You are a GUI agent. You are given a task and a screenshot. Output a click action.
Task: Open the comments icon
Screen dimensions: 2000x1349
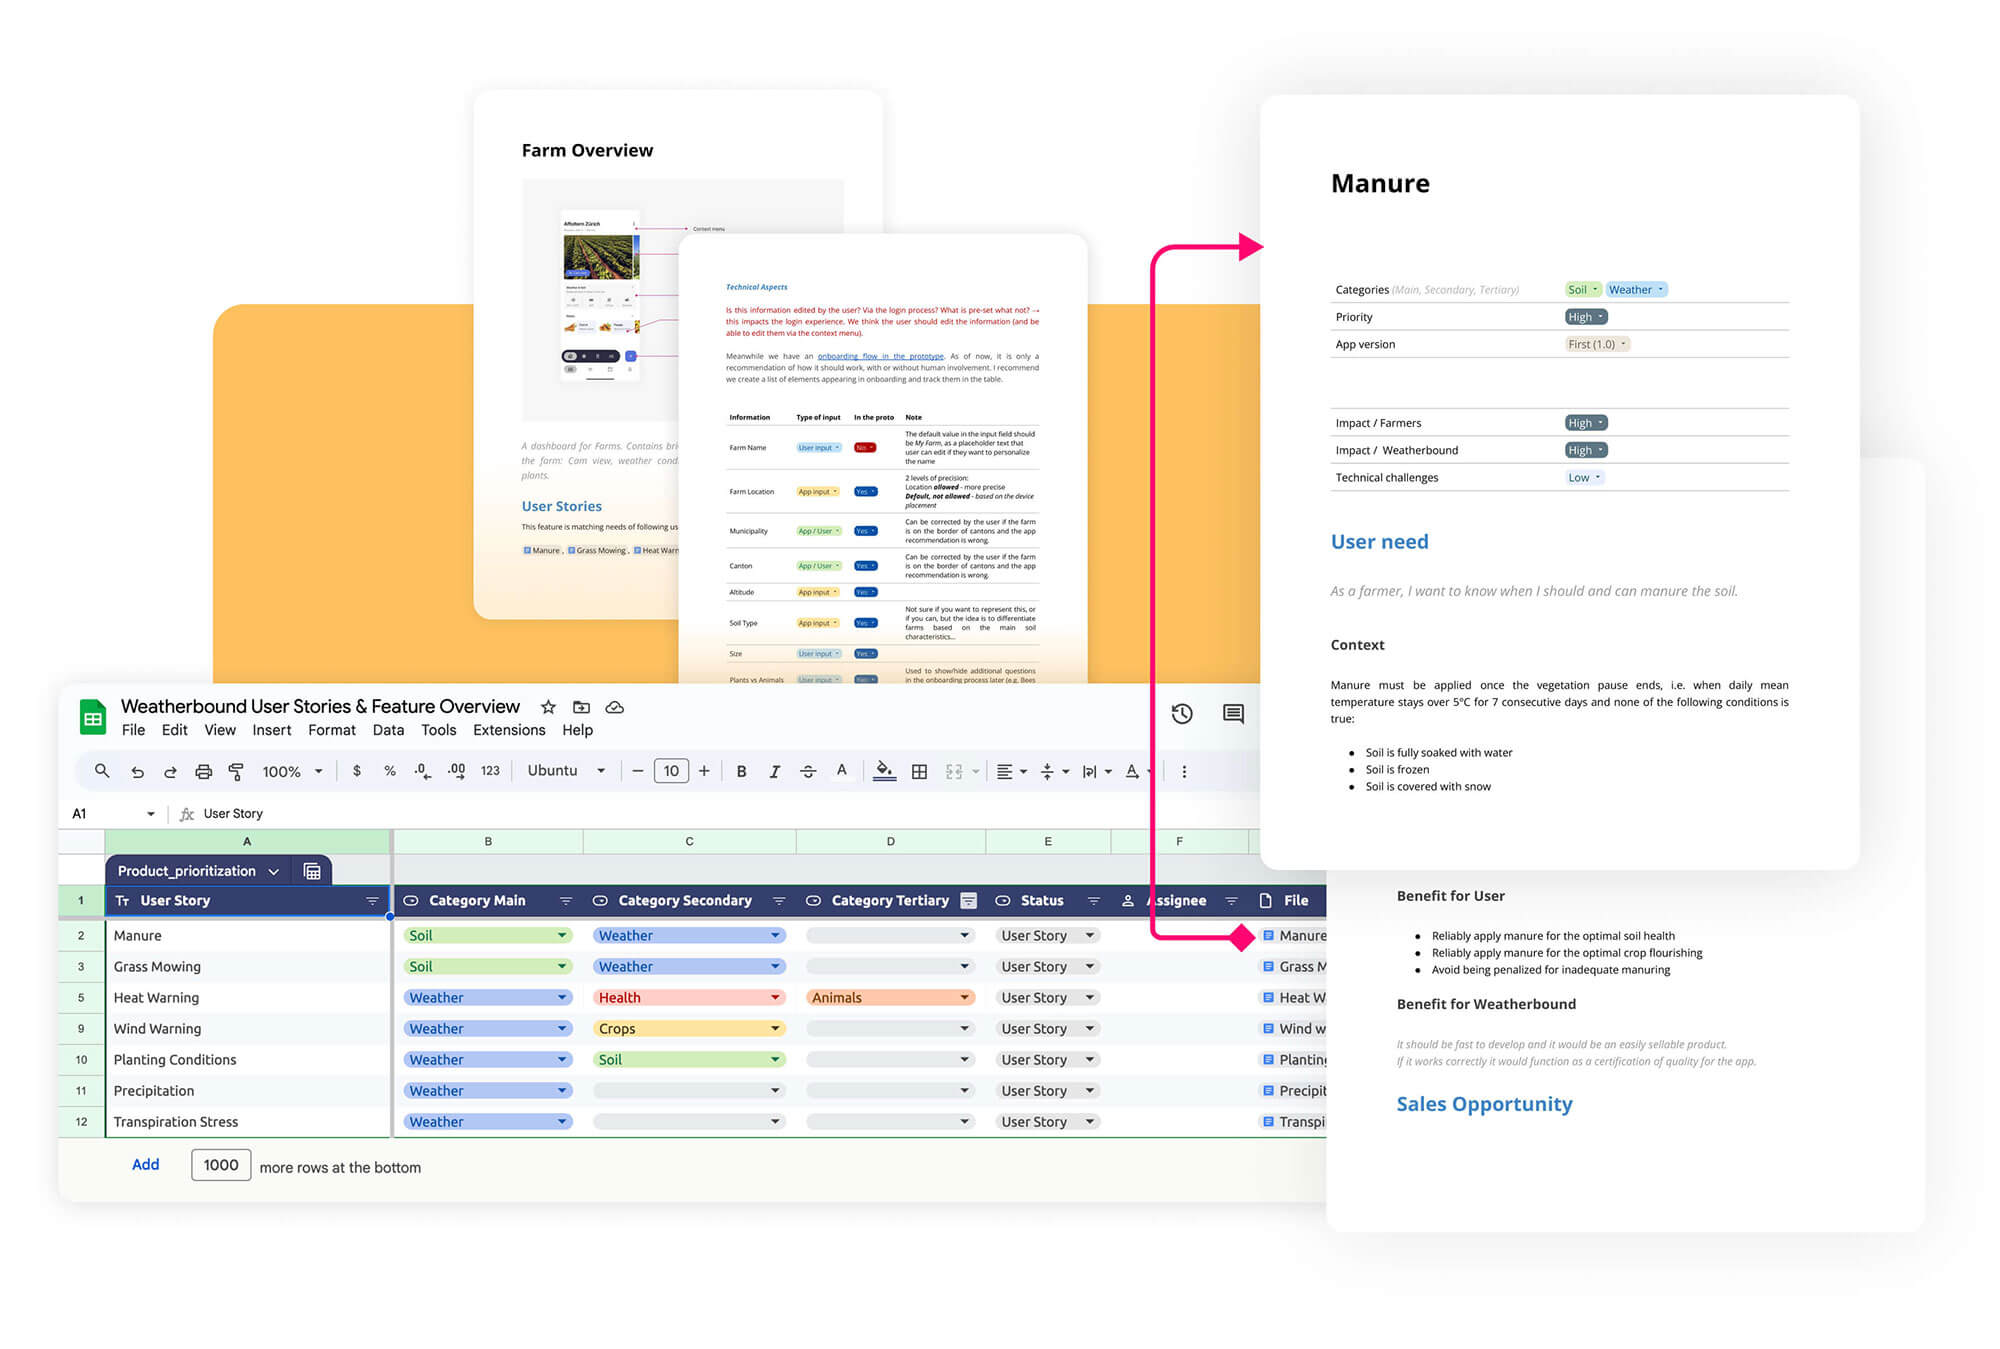click(x=1233, y=713)
